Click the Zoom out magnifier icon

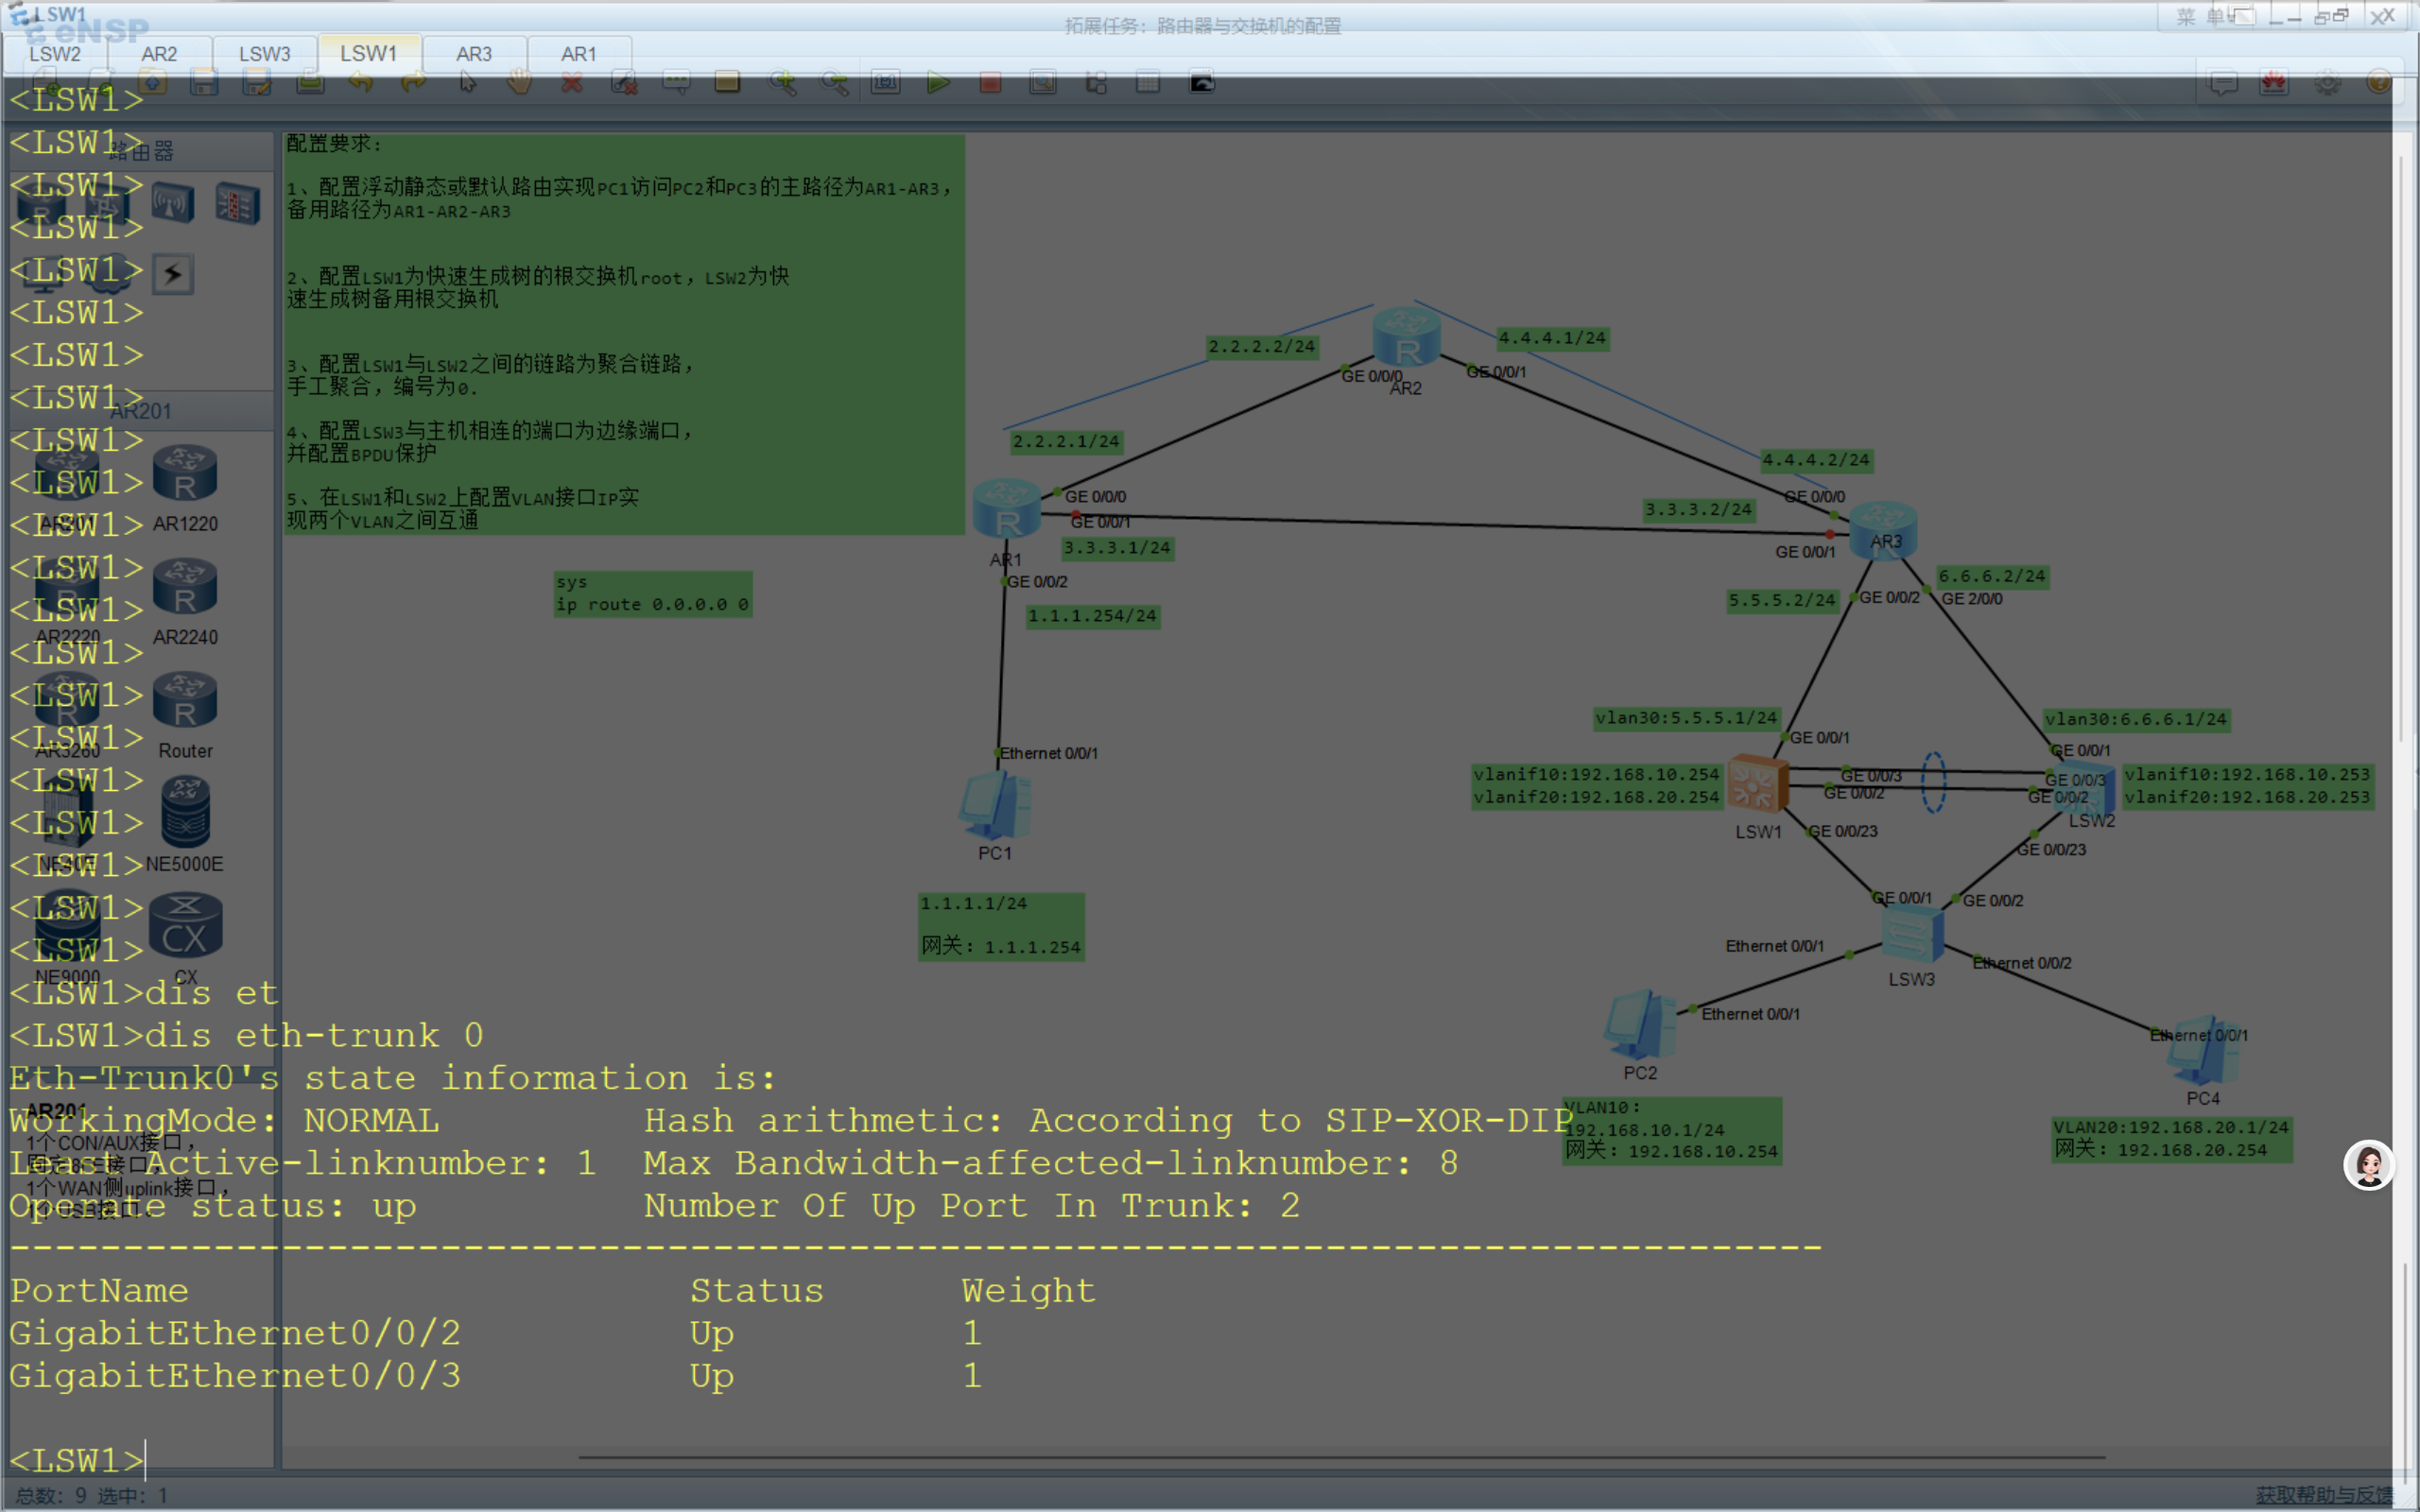click(834, 83)
